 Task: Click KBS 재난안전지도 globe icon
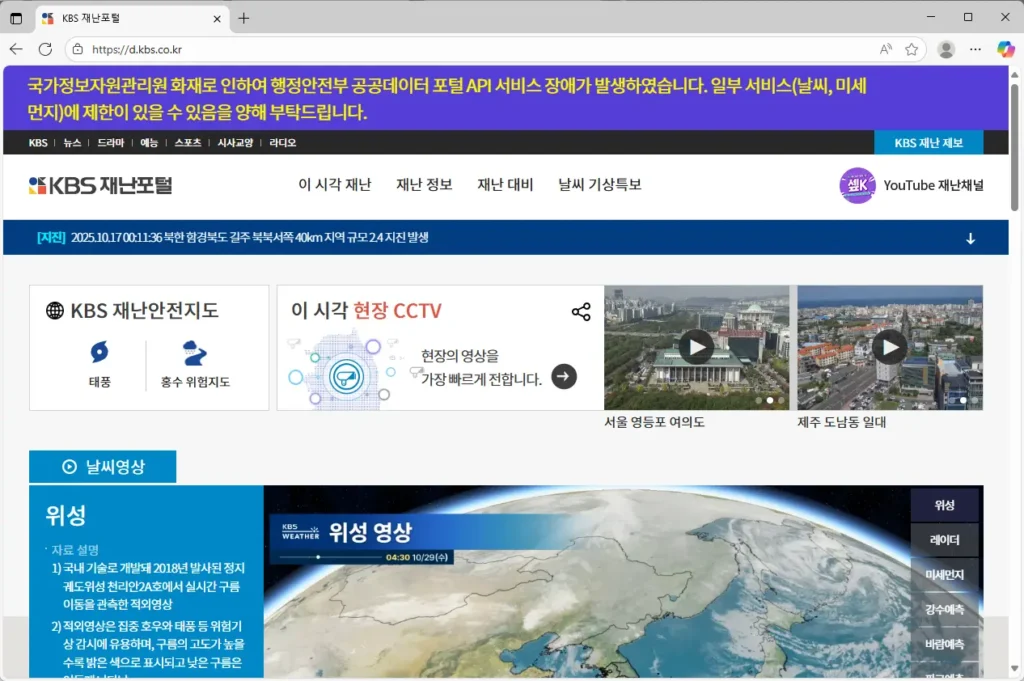click(x=55, y=310)
